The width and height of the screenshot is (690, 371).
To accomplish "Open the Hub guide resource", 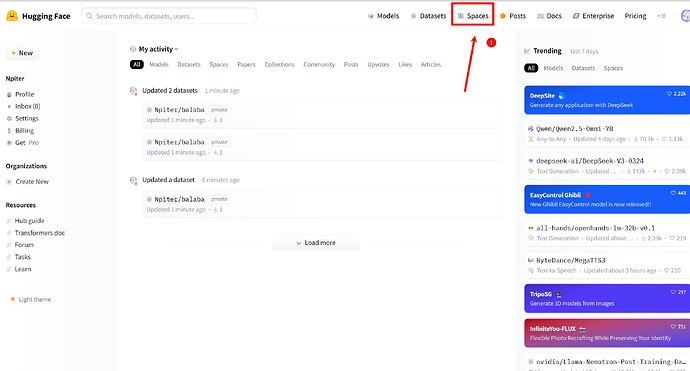I will [x=26, y=220].
